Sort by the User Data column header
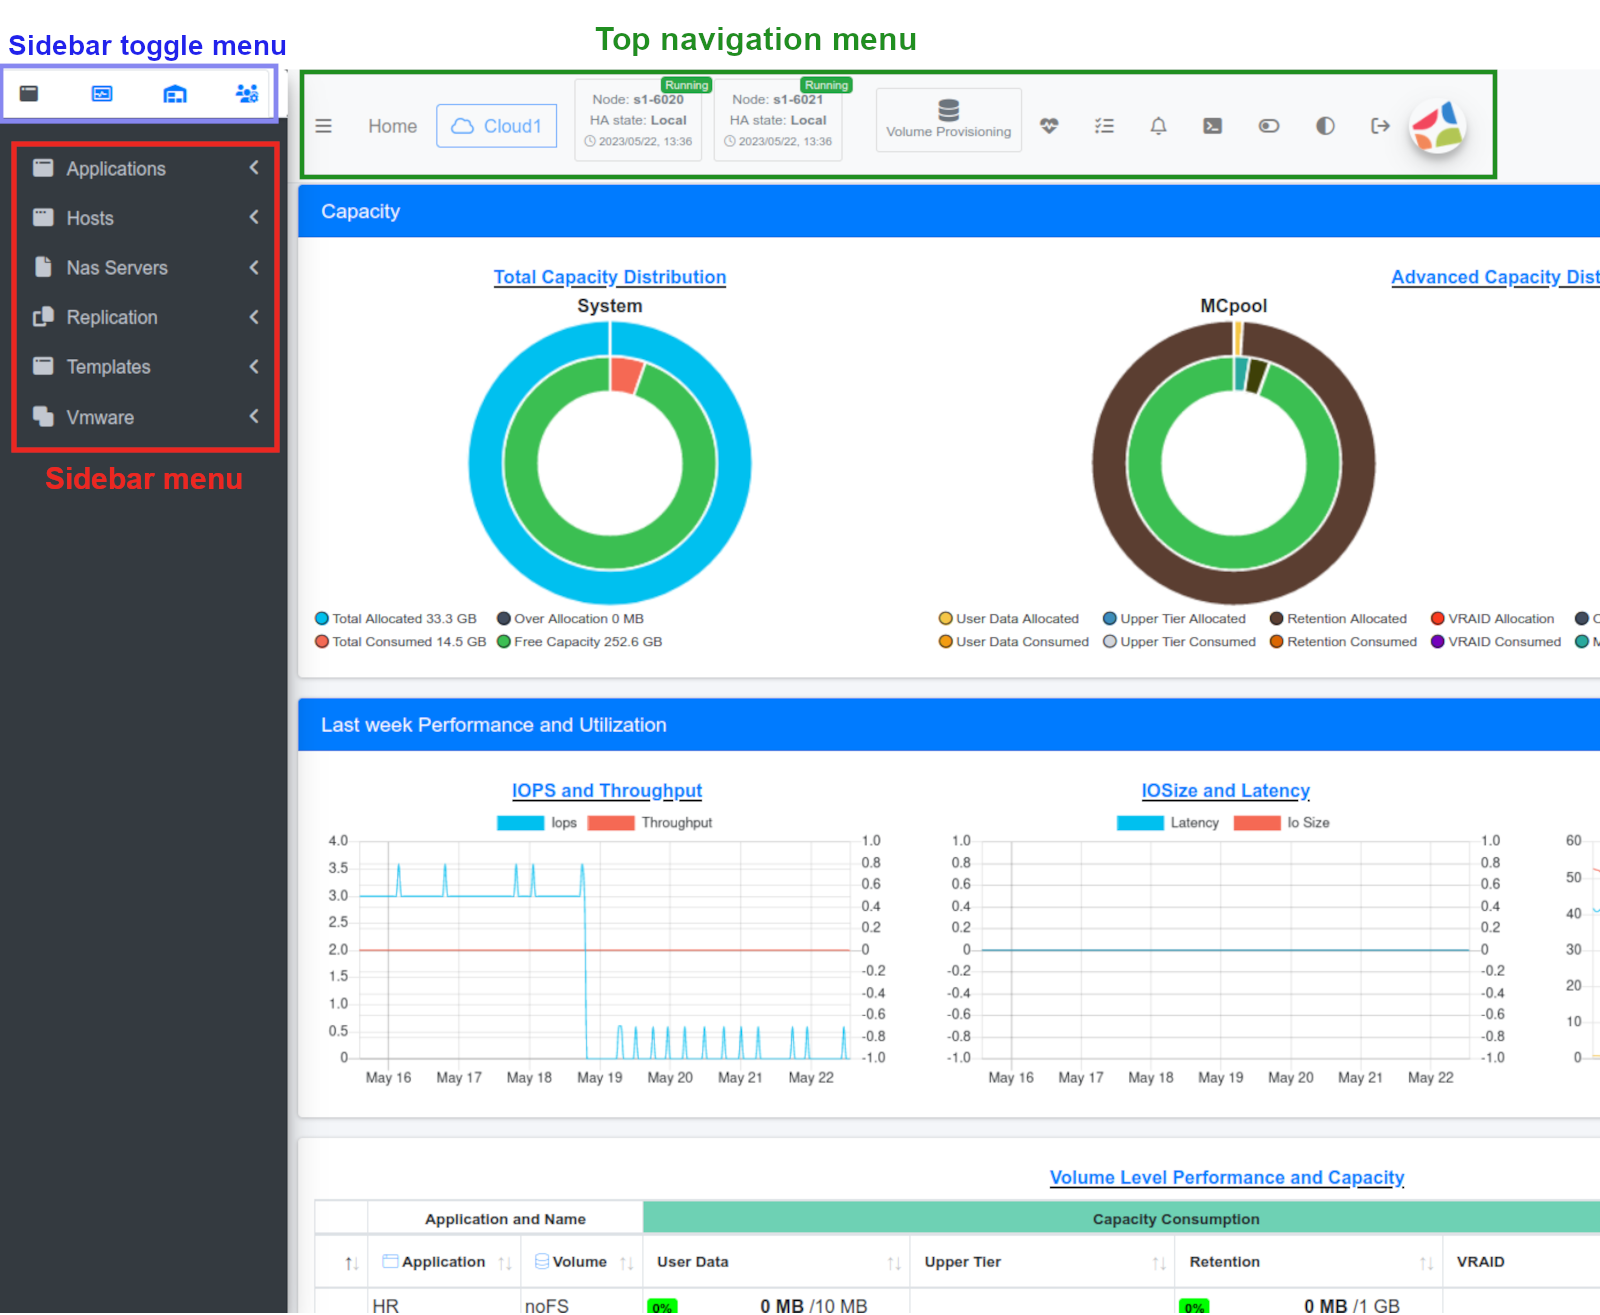 click(x=693, y=1262)
